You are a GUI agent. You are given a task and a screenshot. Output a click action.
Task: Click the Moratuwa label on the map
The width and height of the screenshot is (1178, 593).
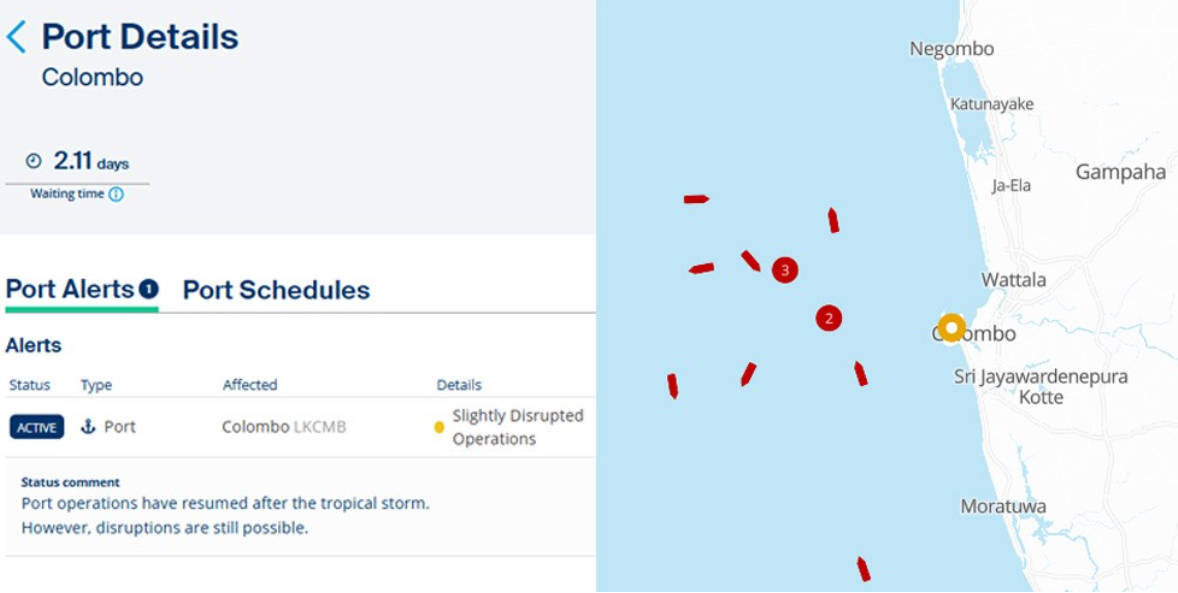pyautogui.click(x=1003, y=506)
